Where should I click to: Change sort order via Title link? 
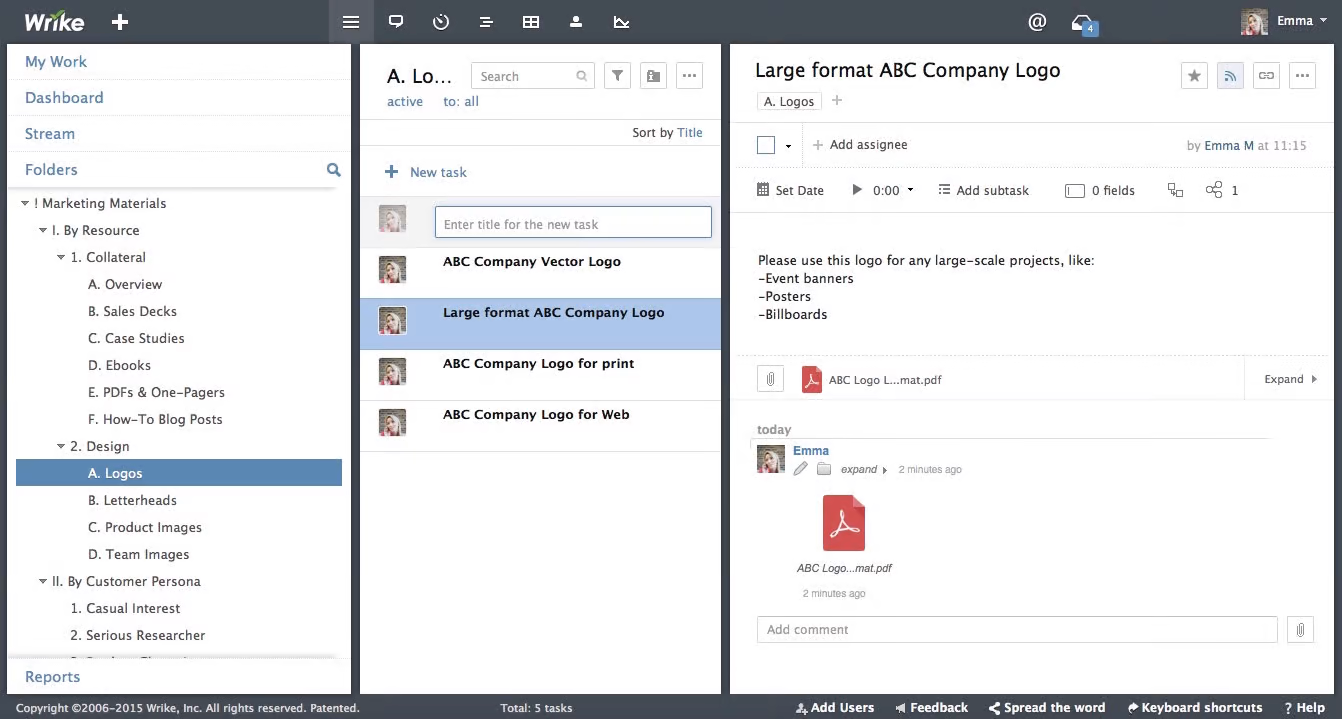point(690,132)
